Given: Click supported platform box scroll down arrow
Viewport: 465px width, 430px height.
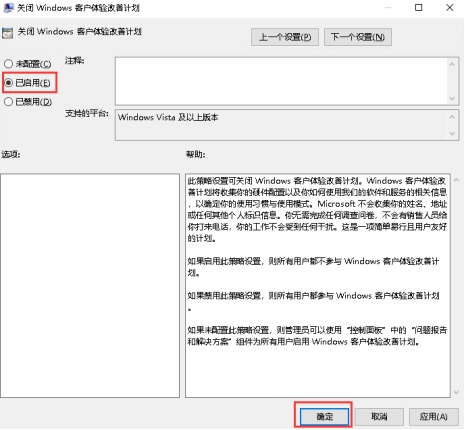Looking at the screenshot, I should pyautogui.click(x=452, y=134).
